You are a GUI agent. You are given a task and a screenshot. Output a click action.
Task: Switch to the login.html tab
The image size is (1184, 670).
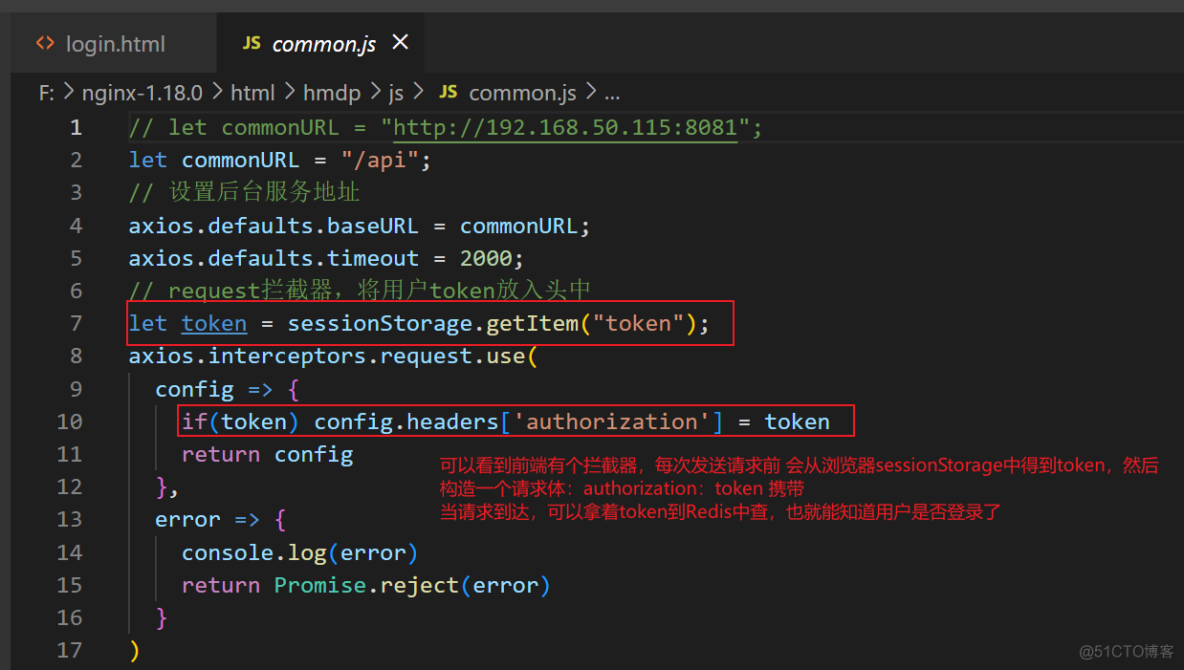pyautogui.click(x=115, y=44)
